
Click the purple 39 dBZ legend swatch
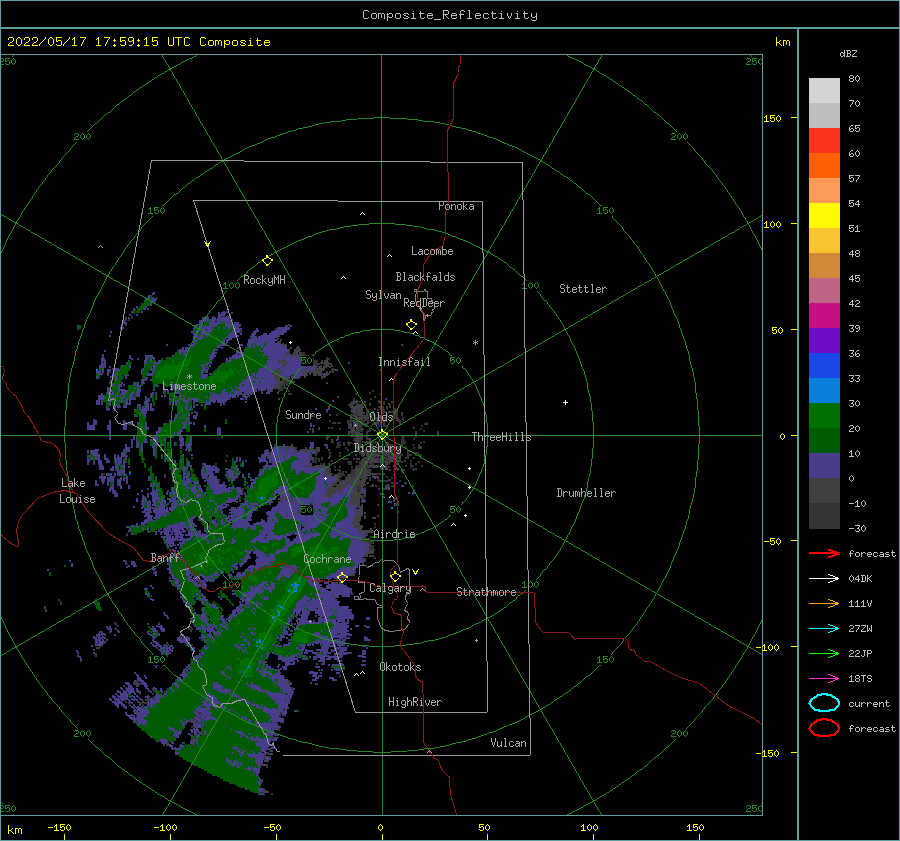(x=824, y=340)
